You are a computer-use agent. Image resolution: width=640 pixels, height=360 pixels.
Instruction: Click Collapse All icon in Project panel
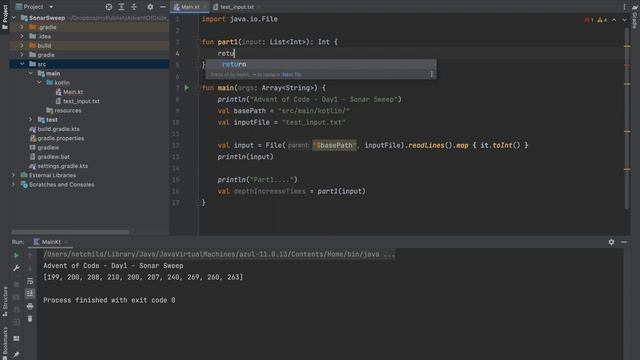coord(134,7)
